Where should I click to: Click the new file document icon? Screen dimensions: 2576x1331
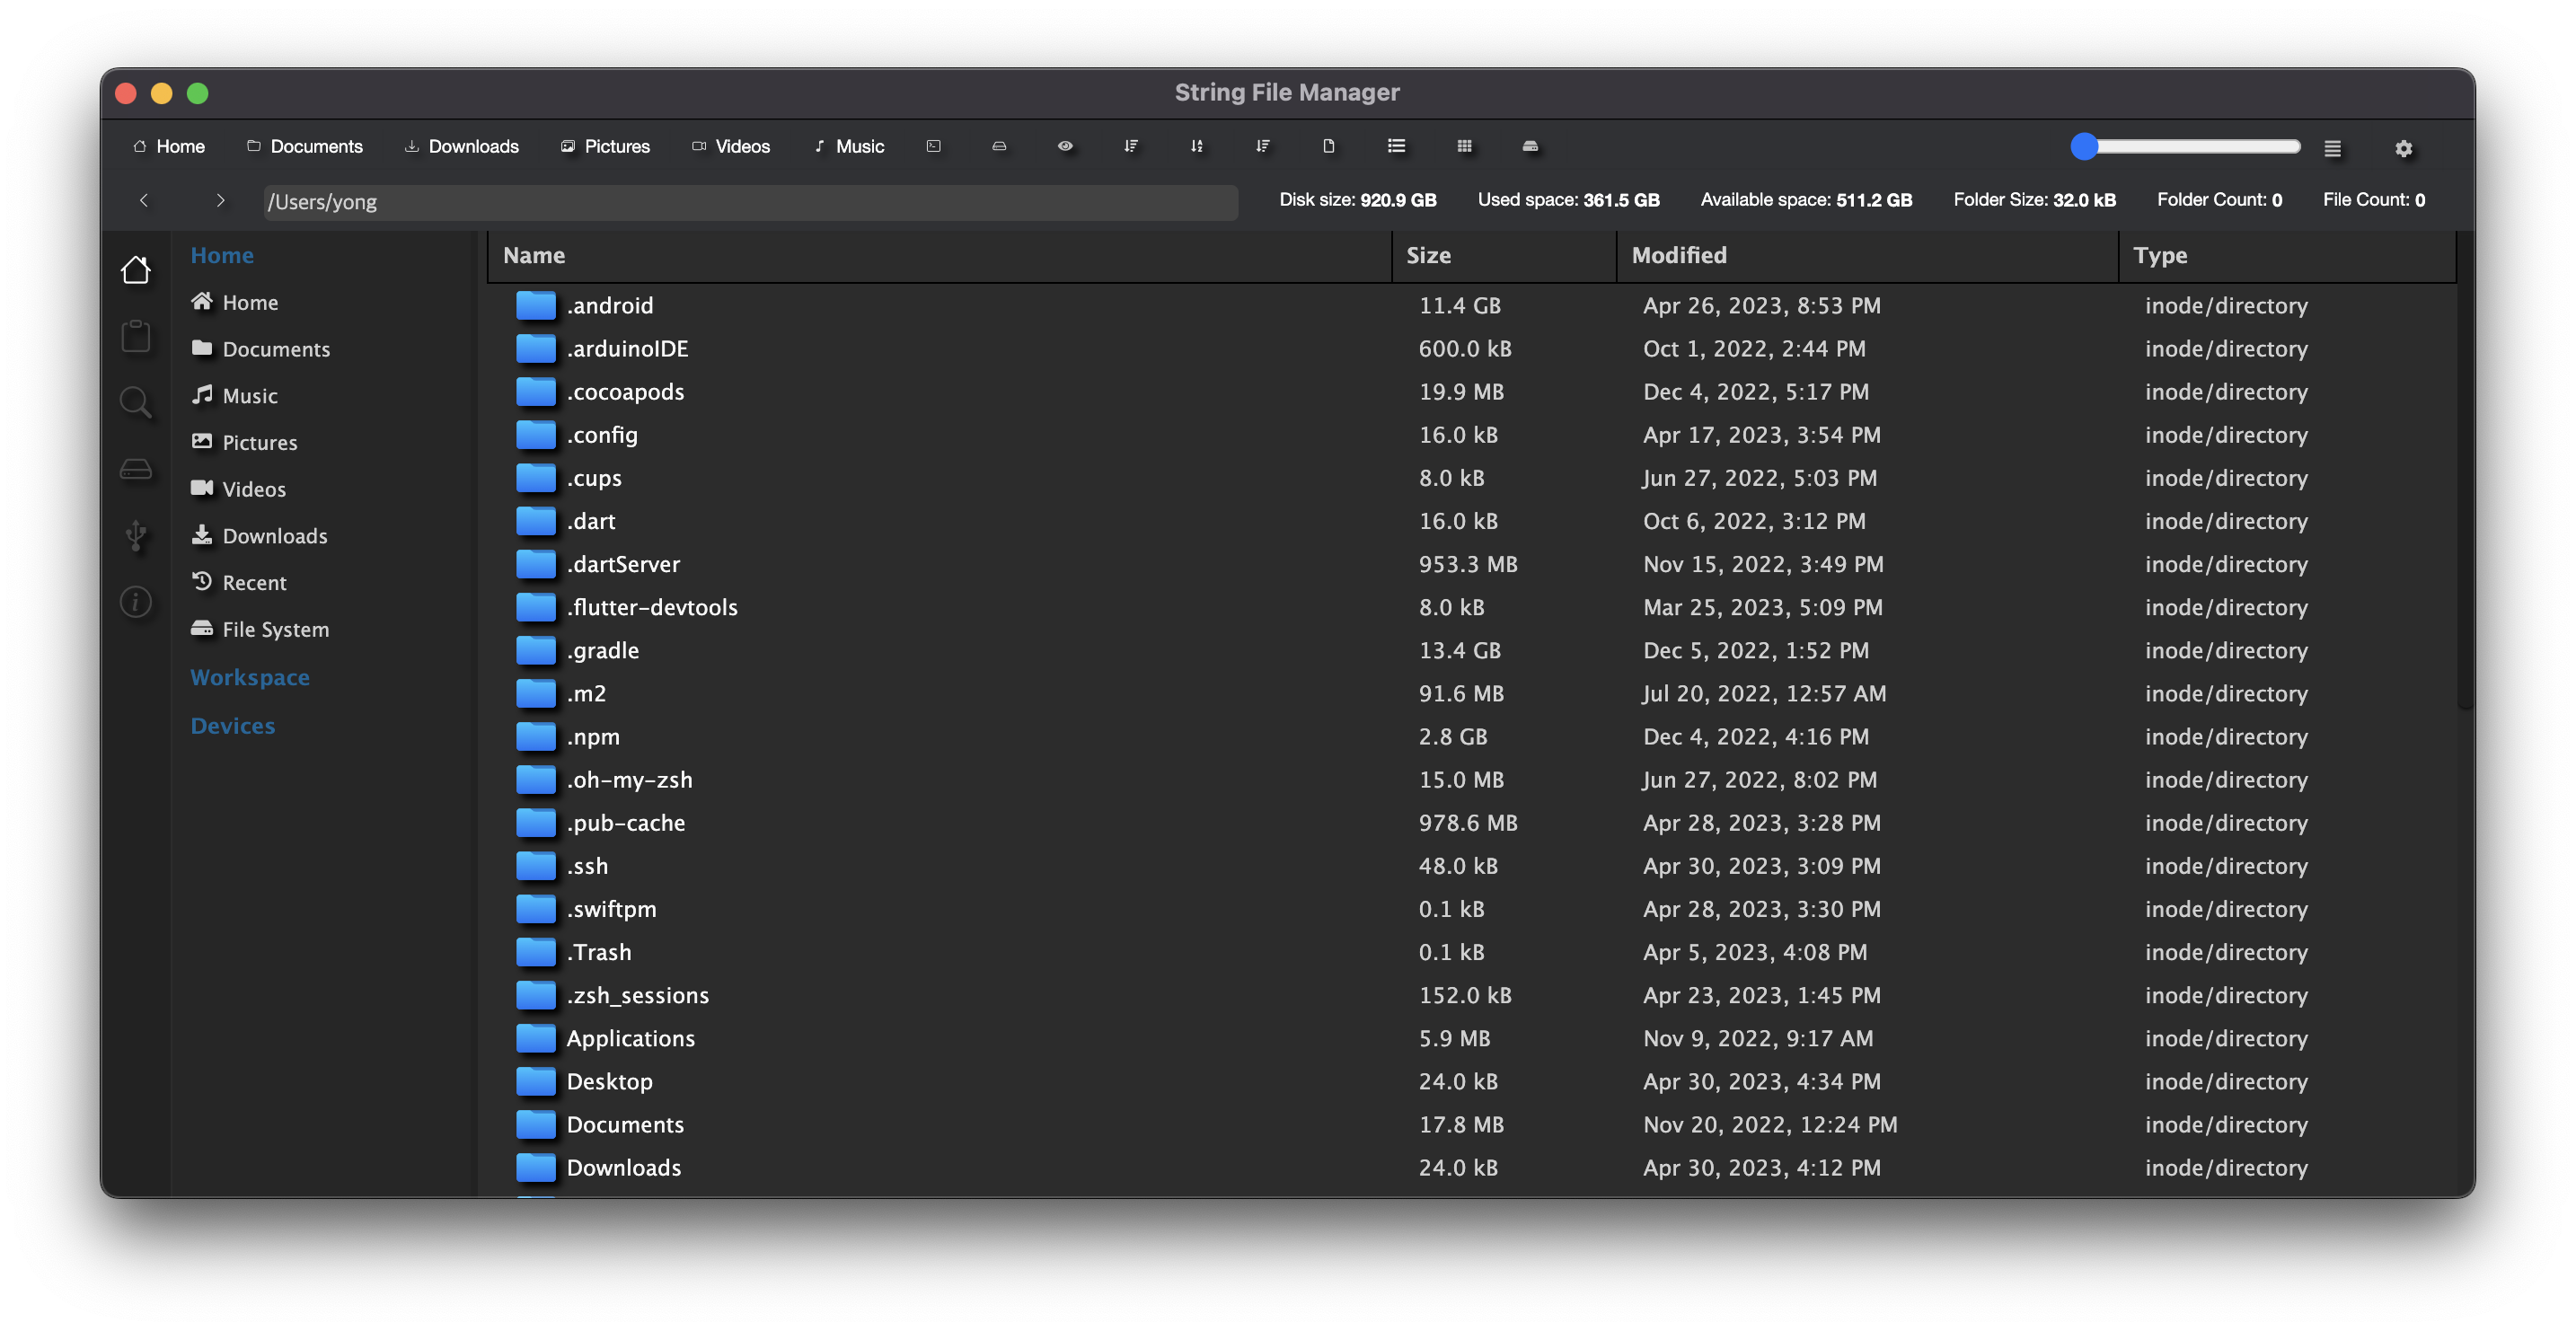pyautogui.click(x=1328, y=146)
